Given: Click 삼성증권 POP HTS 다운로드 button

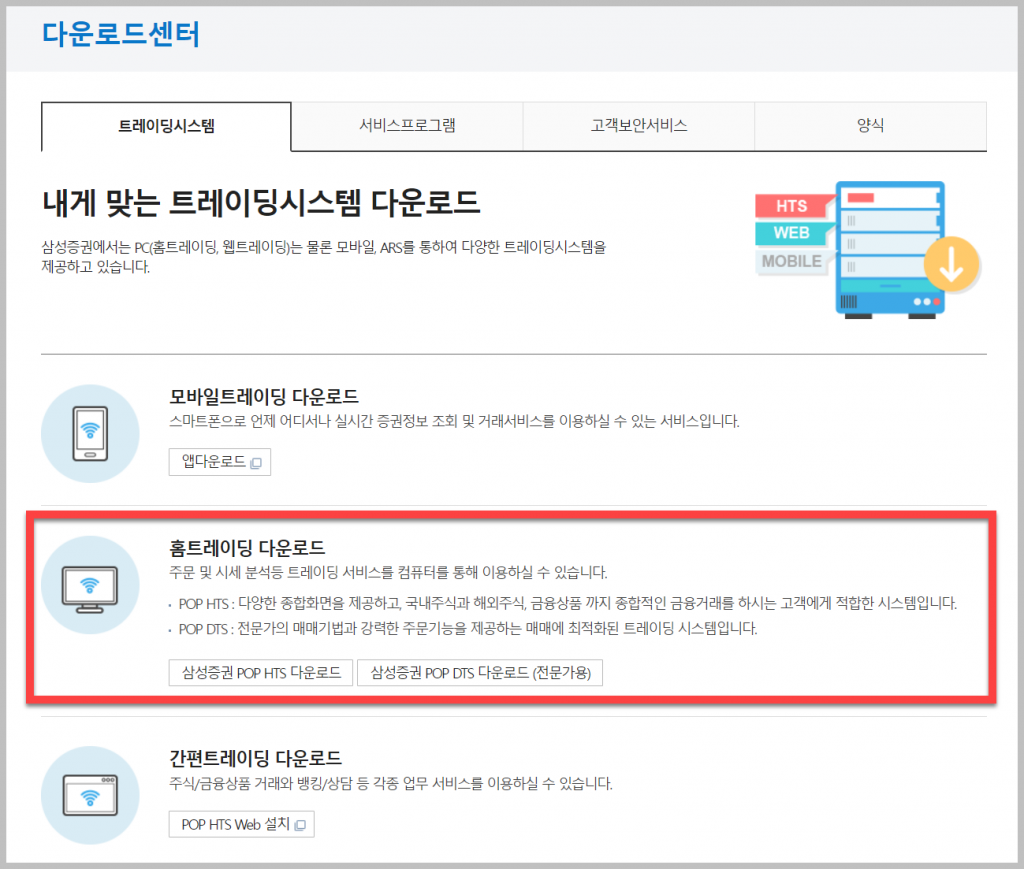Looking at the screenshot, I should [261, 672].
